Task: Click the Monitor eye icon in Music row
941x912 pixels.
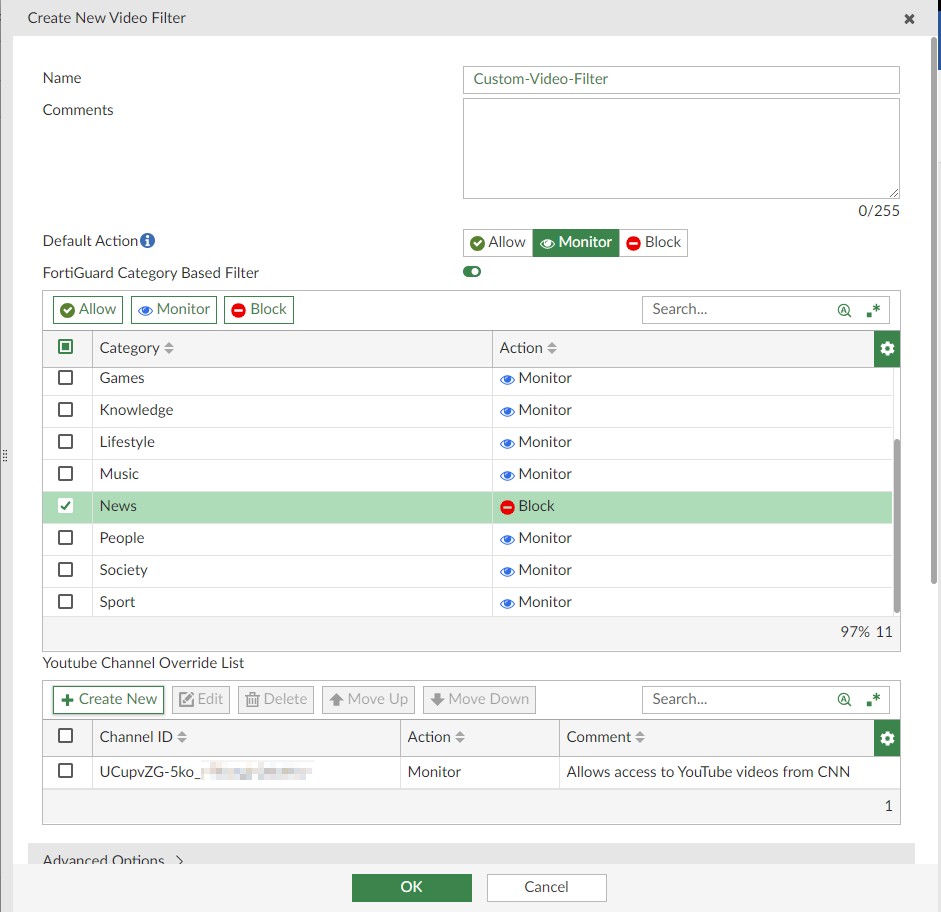Action: point(507,475)
